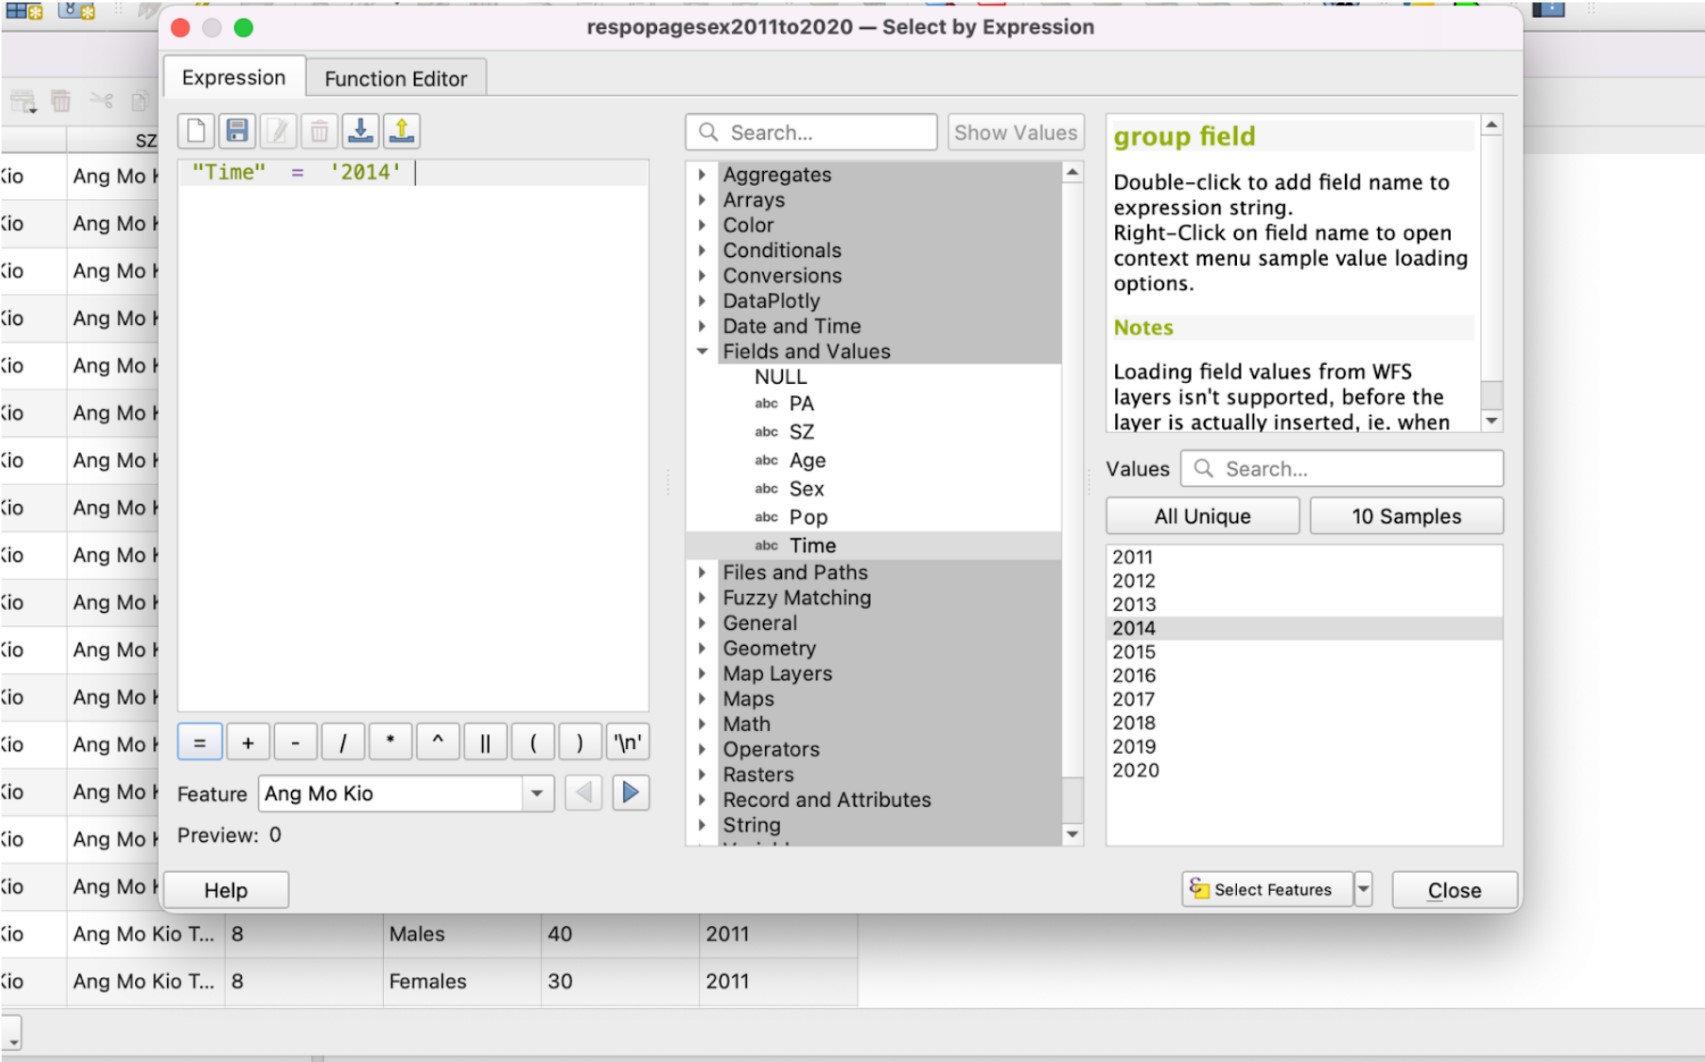Open Select Features options dropdown arrow
The height and width of the screenshot is (1062, 1705).
(1363, 889)
